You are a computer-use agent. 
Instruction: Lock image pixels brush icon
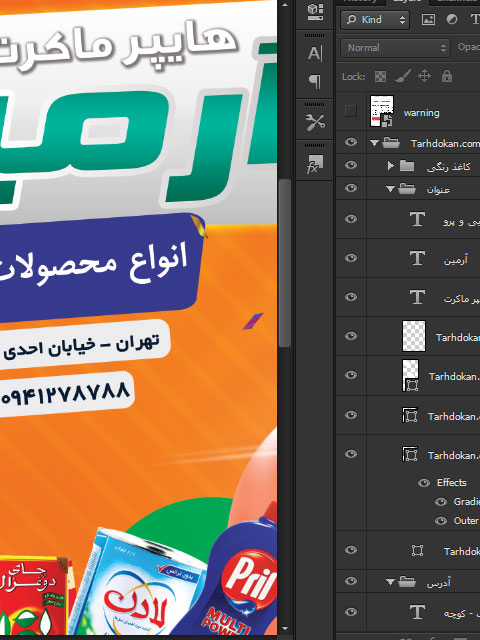(x=403, y=76)
